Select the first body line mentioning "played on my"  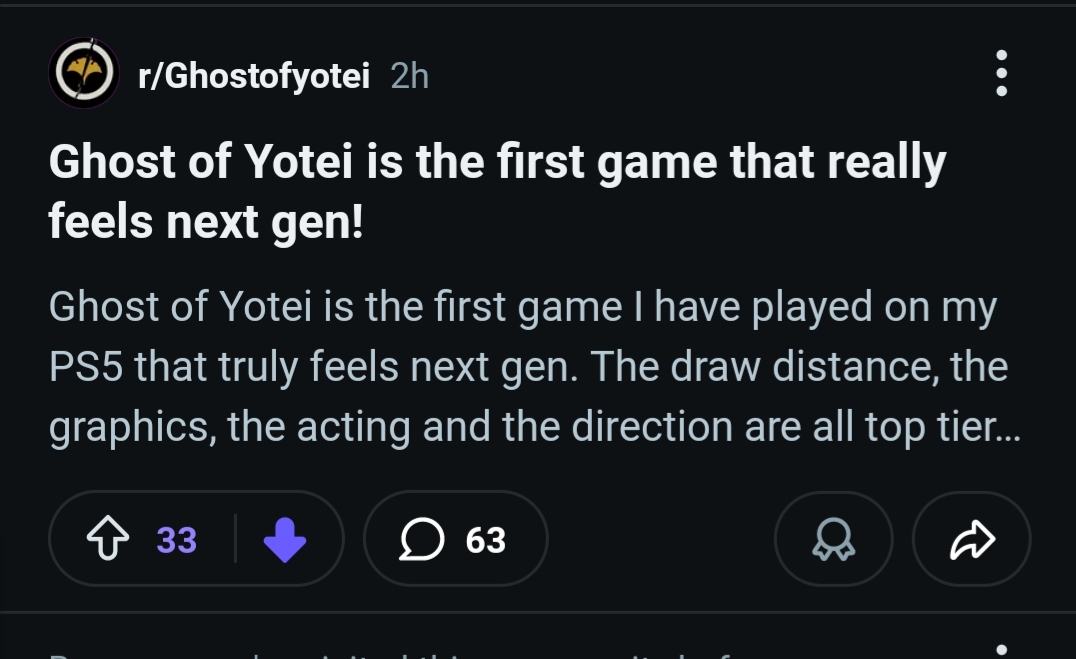tap(522, 308)
